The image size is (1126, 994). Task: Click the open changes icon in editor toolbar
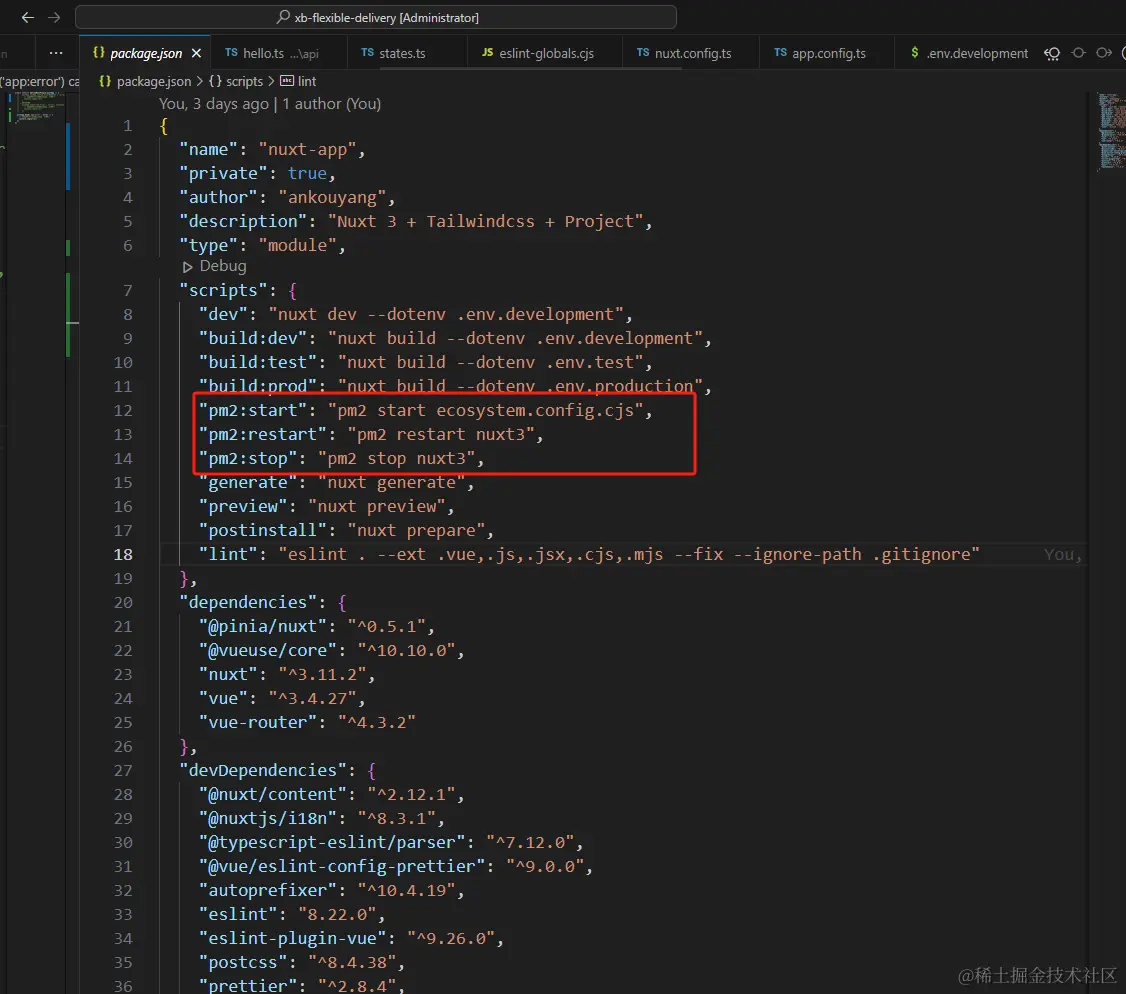pyautogui.click(x=1052, y=53)
